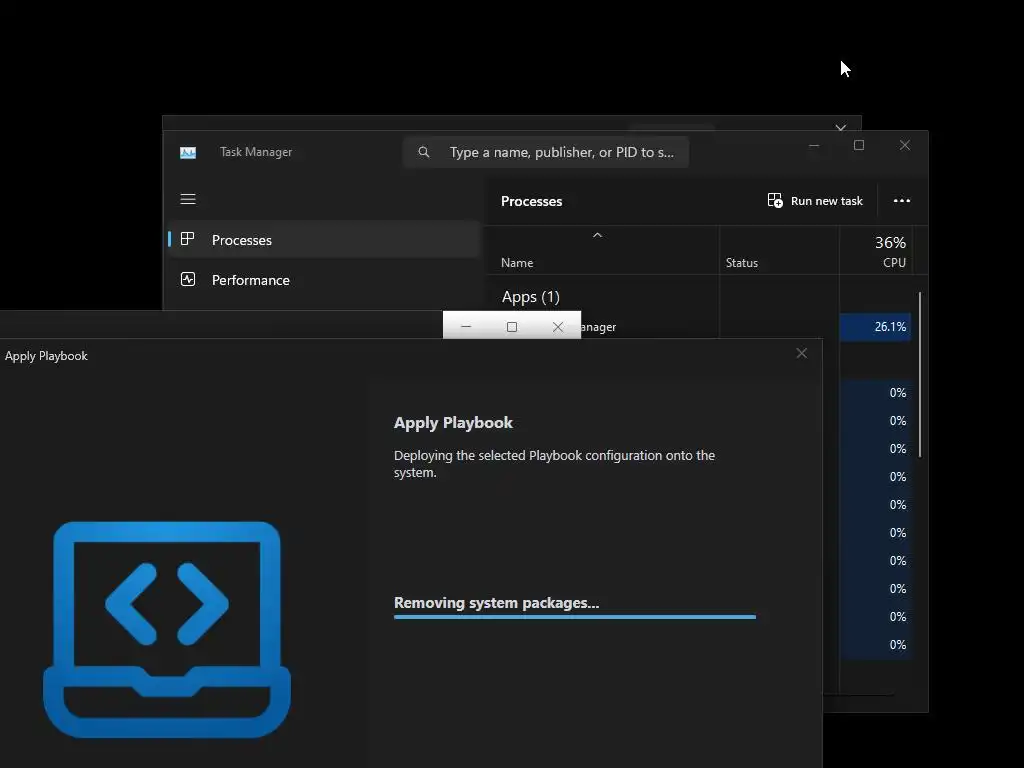Viewport: 1024px width, 768px height.
Task: Close the Task Manager window
Action: tap(904, 145)
